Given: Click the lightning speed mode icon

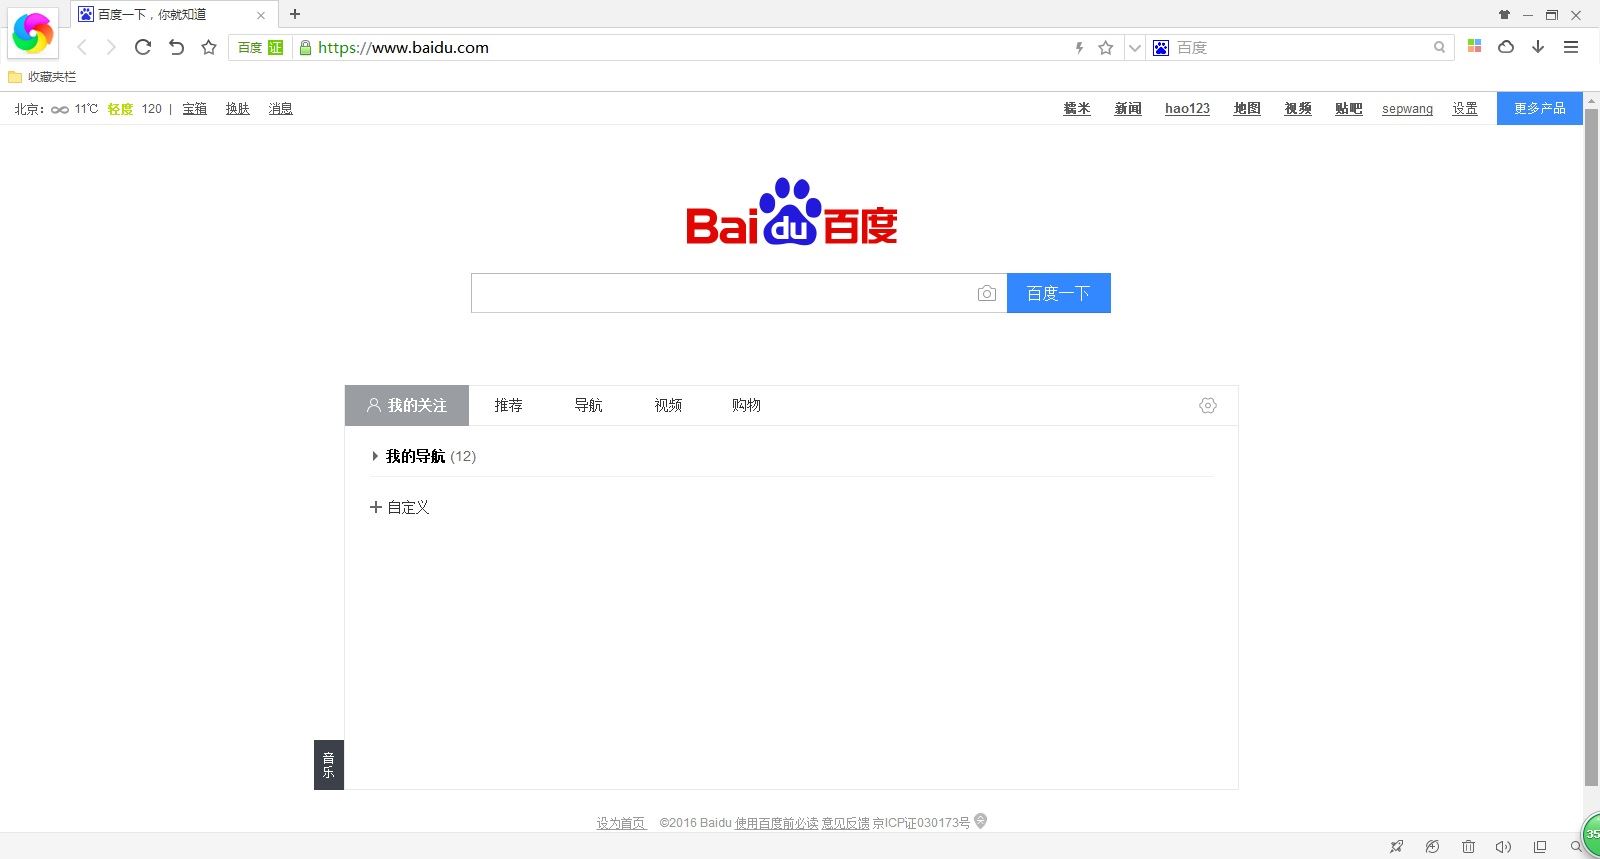Looking at the screenshot, I should click(1079, 47).
